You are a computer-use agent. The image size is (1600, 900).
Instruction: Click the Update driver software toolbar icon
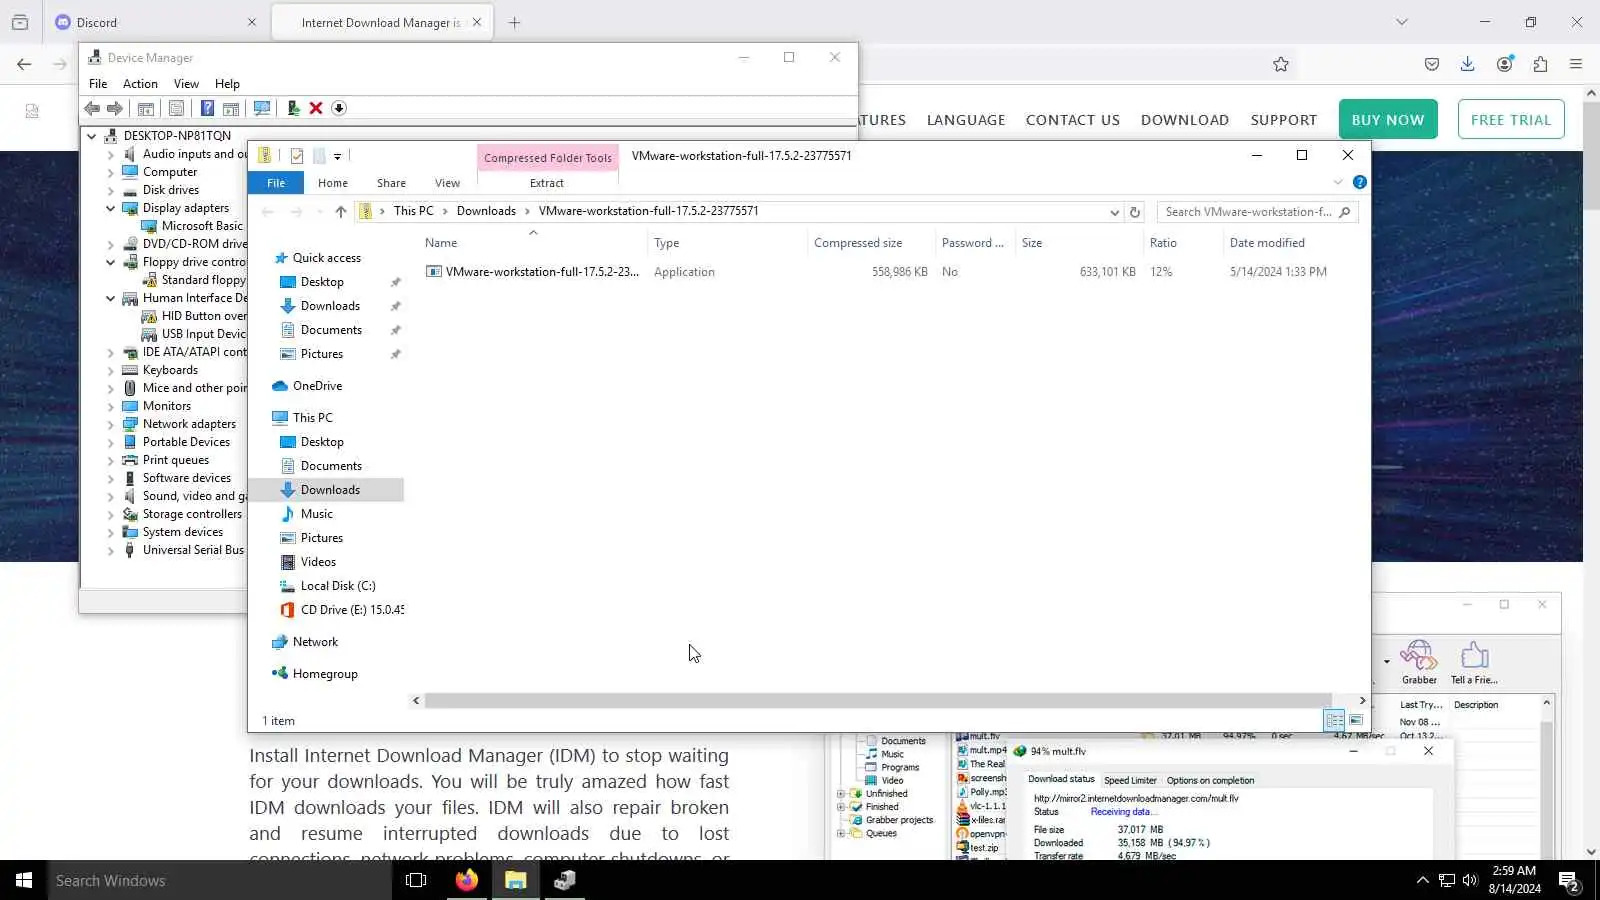(293, 108)
